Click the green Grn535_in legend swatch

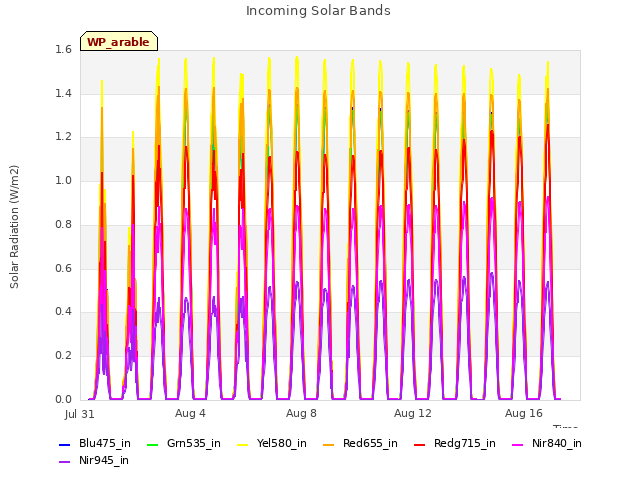[x=152, y=444]
